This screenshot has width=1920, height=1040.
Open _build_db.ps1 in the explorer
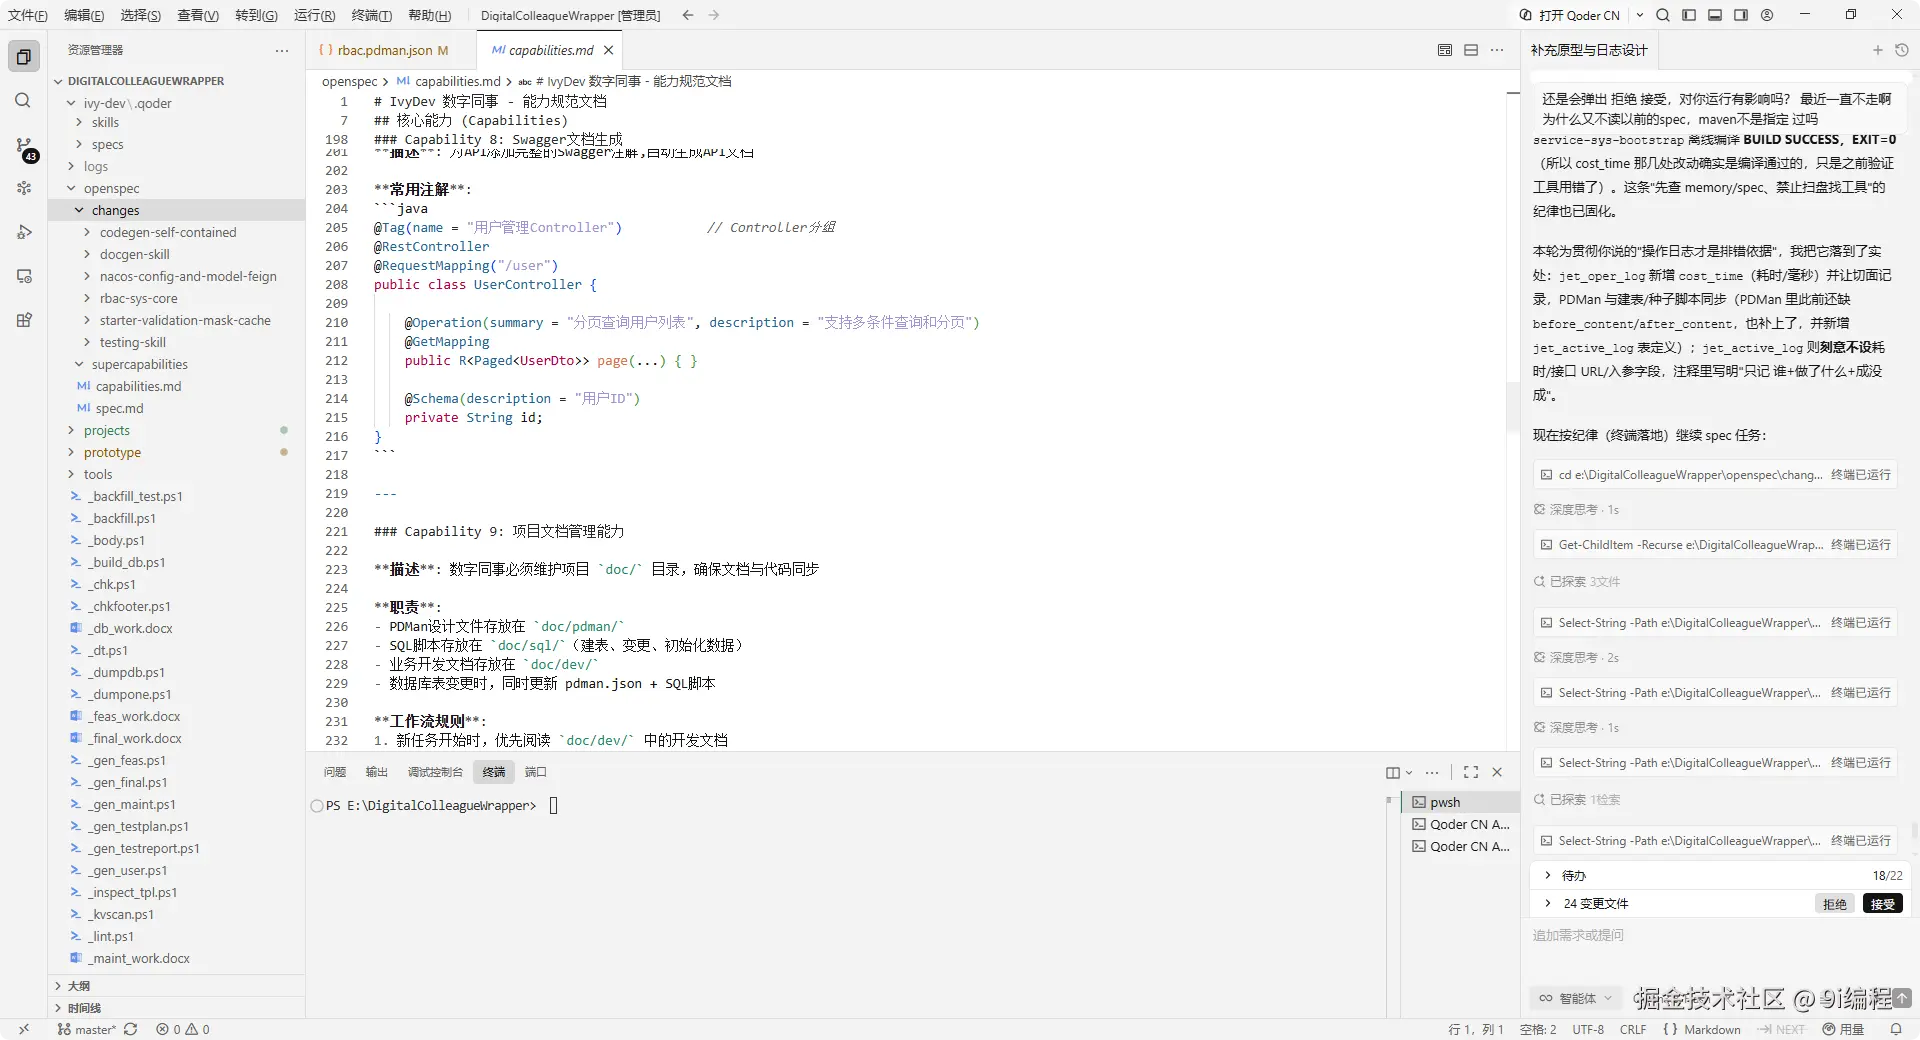(x=127, y=562)
